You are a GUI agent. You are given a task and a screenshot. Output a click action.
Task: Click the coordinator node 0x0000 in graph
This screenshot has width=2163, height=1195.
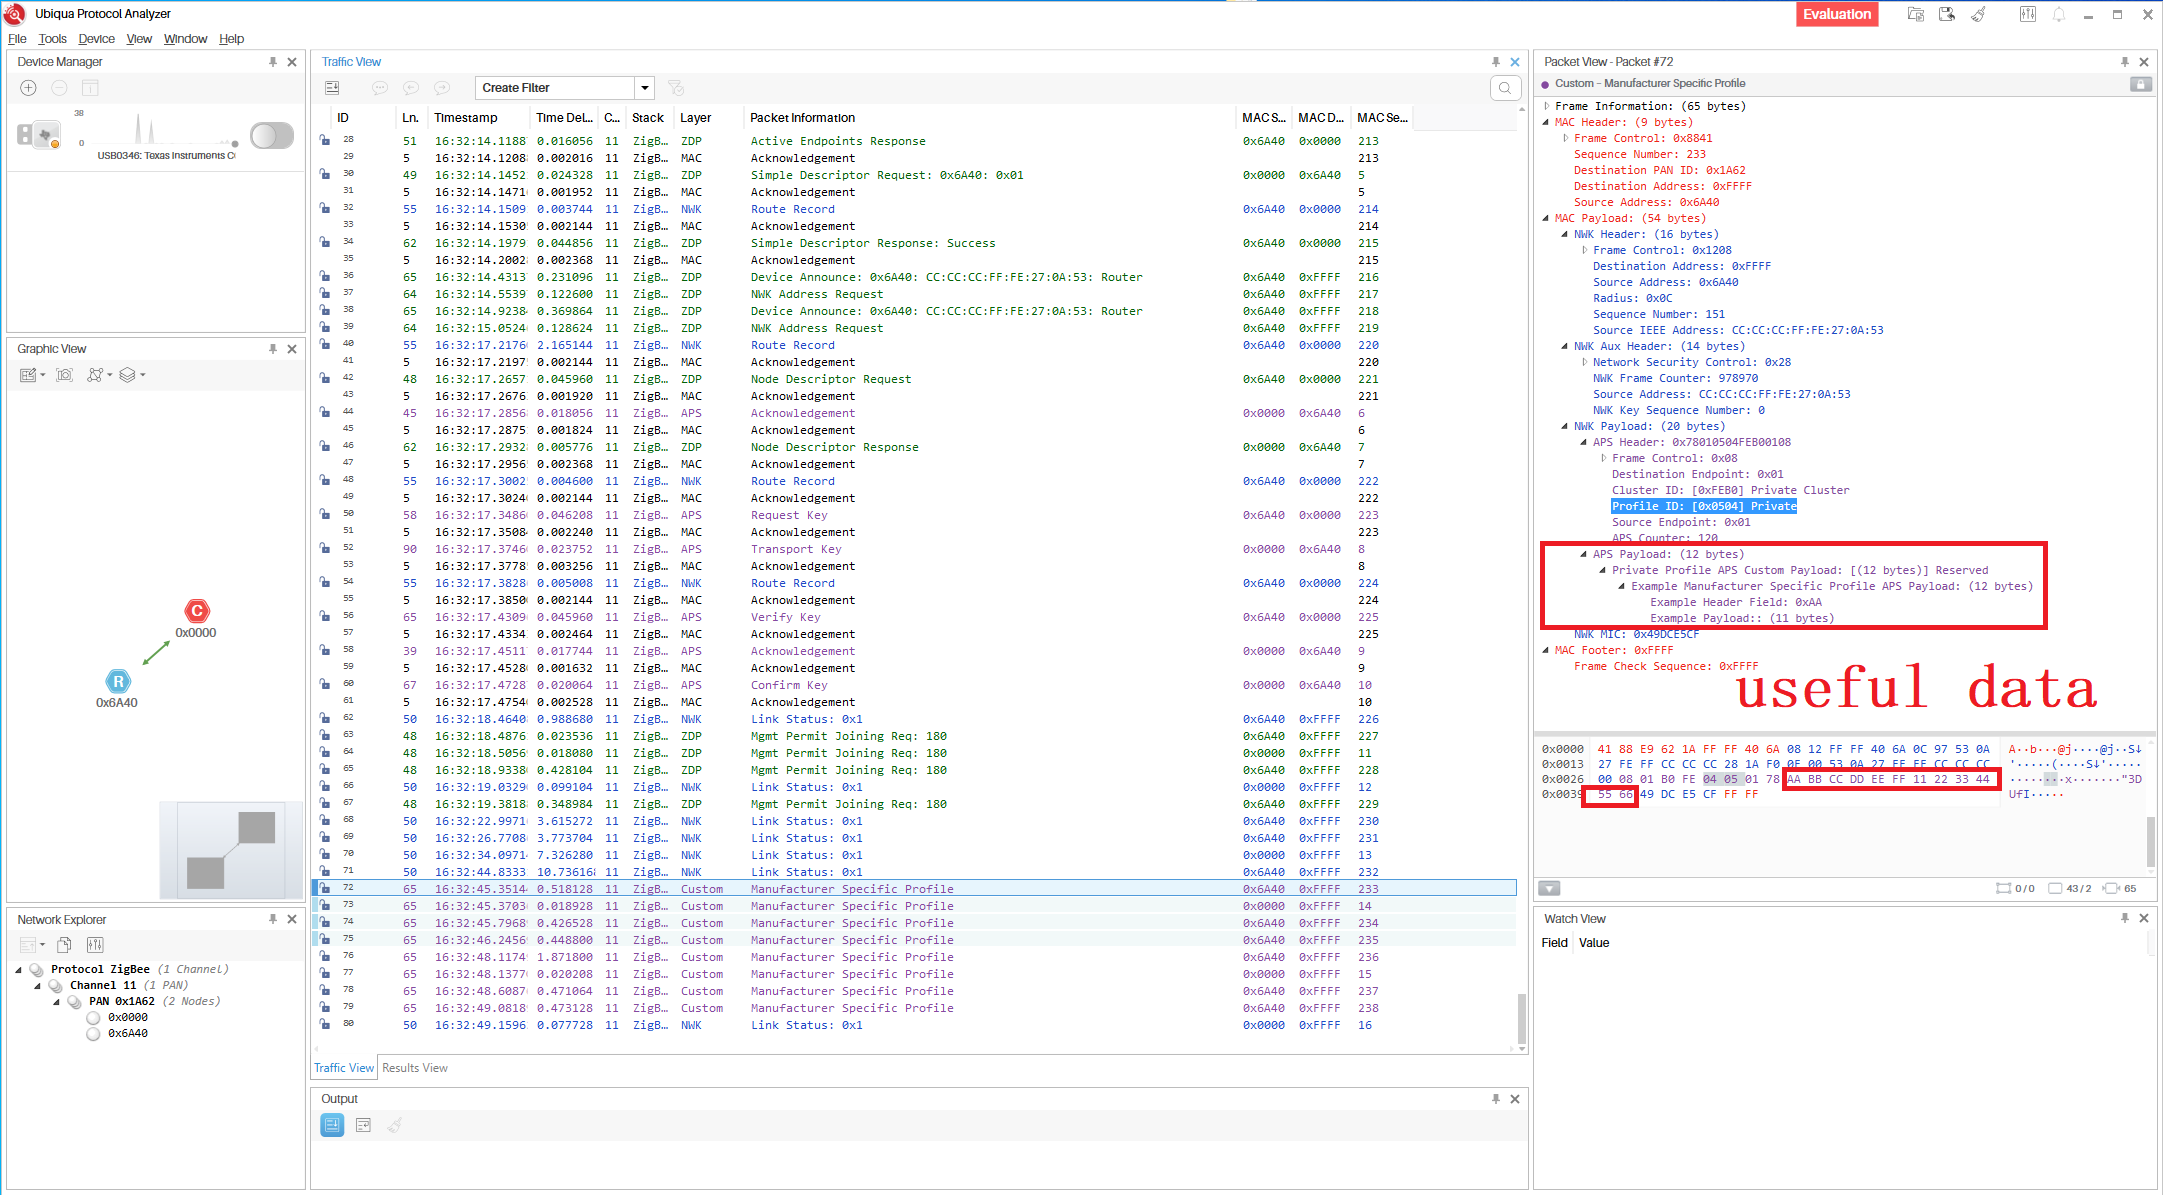tap(197, 611)
